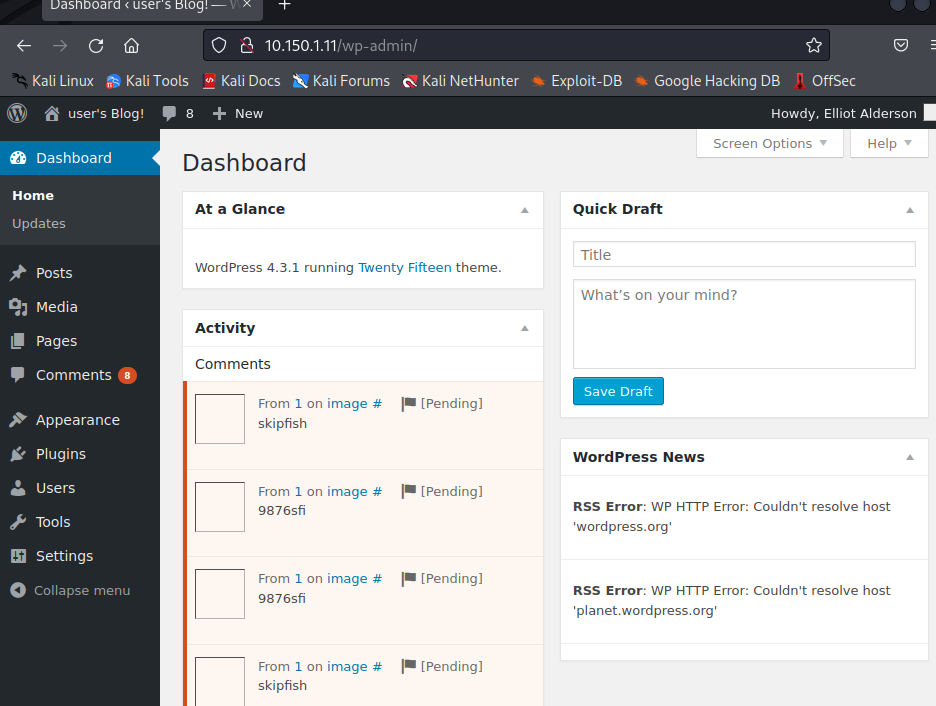Image resolution: width=936 pixels, height=706 pixels.
Task: Expand the Help panel
Action: 889,144
